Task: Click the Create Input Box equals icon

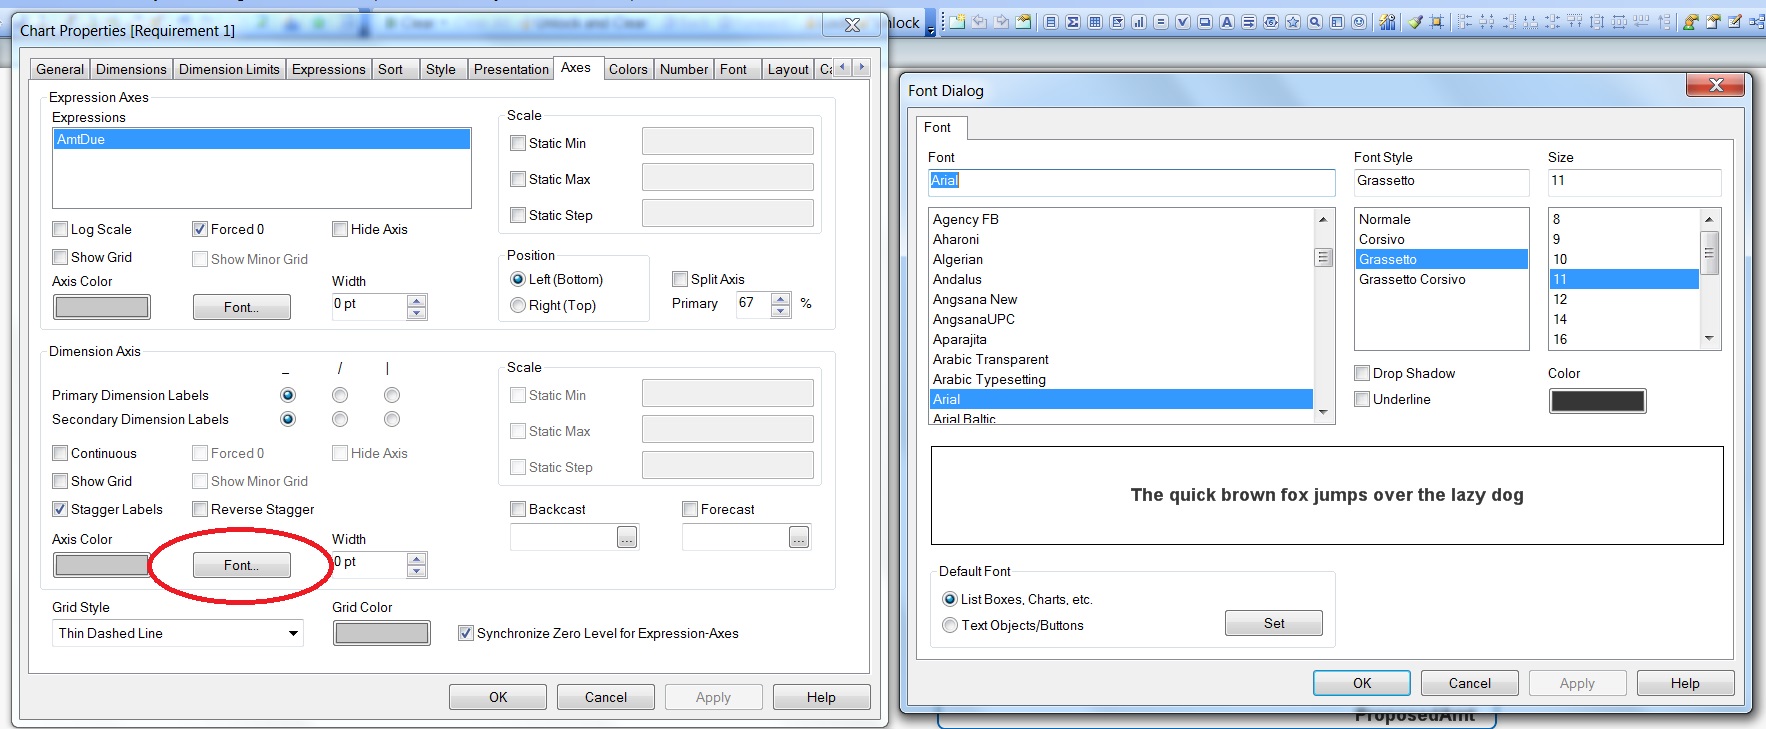Action: tap(1161, 22)
